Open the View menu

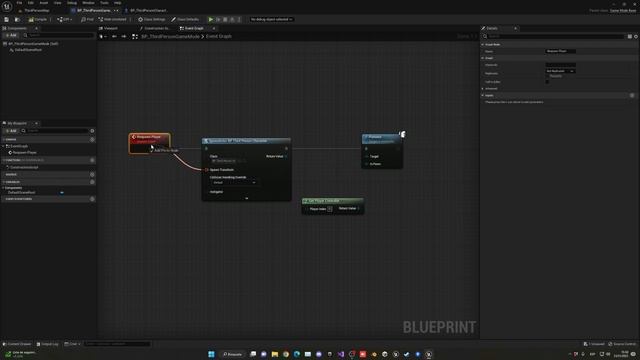click(x=58, y=3)
